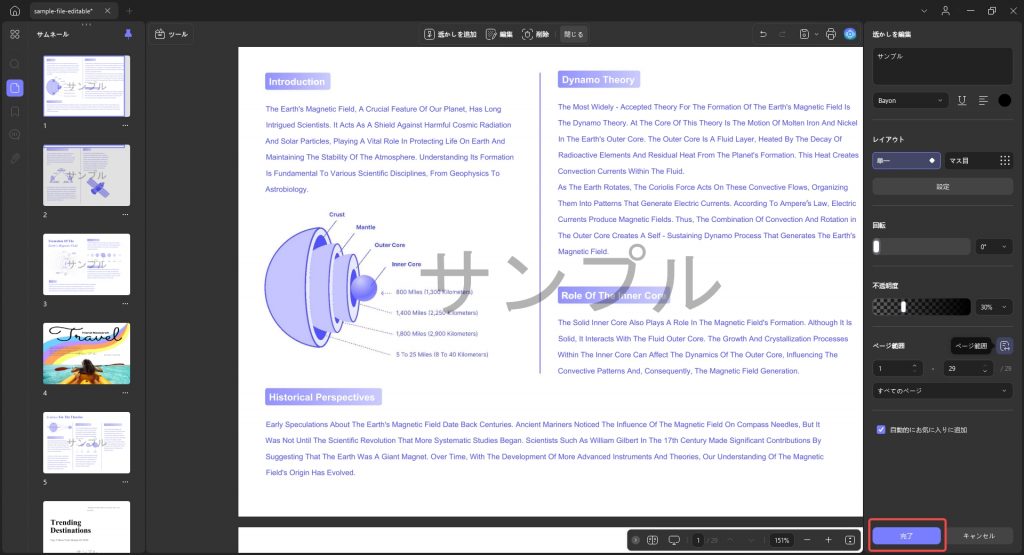Toggle underline for watermark text

coord(962,101)
